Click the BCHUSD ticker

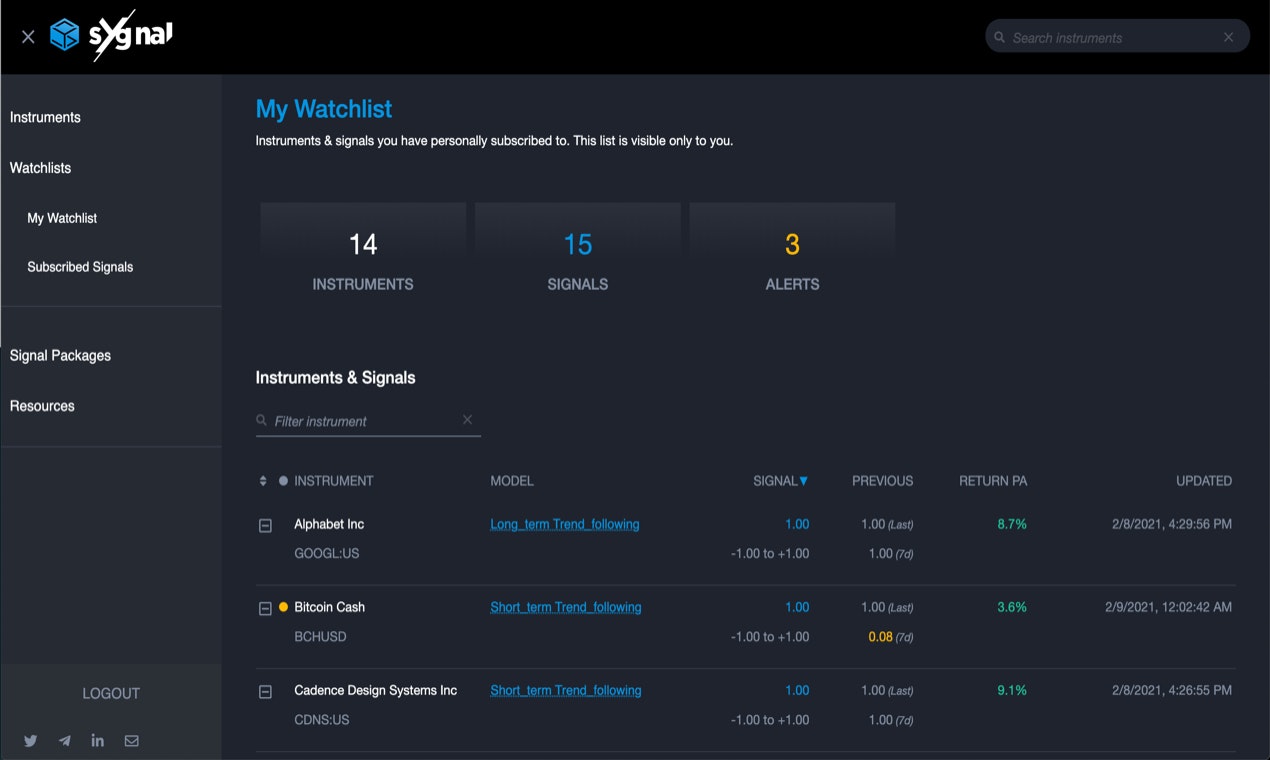320,636
